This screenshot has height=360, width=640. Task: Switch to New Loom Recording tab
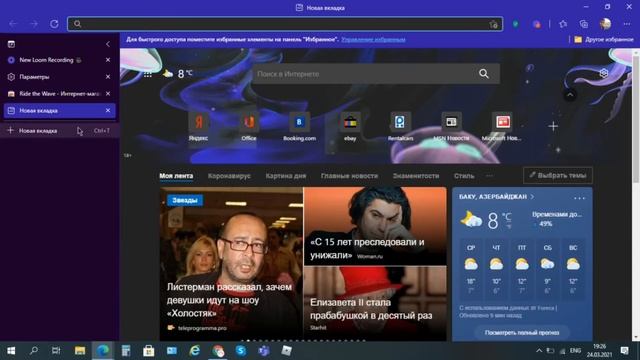click(60, 60)
